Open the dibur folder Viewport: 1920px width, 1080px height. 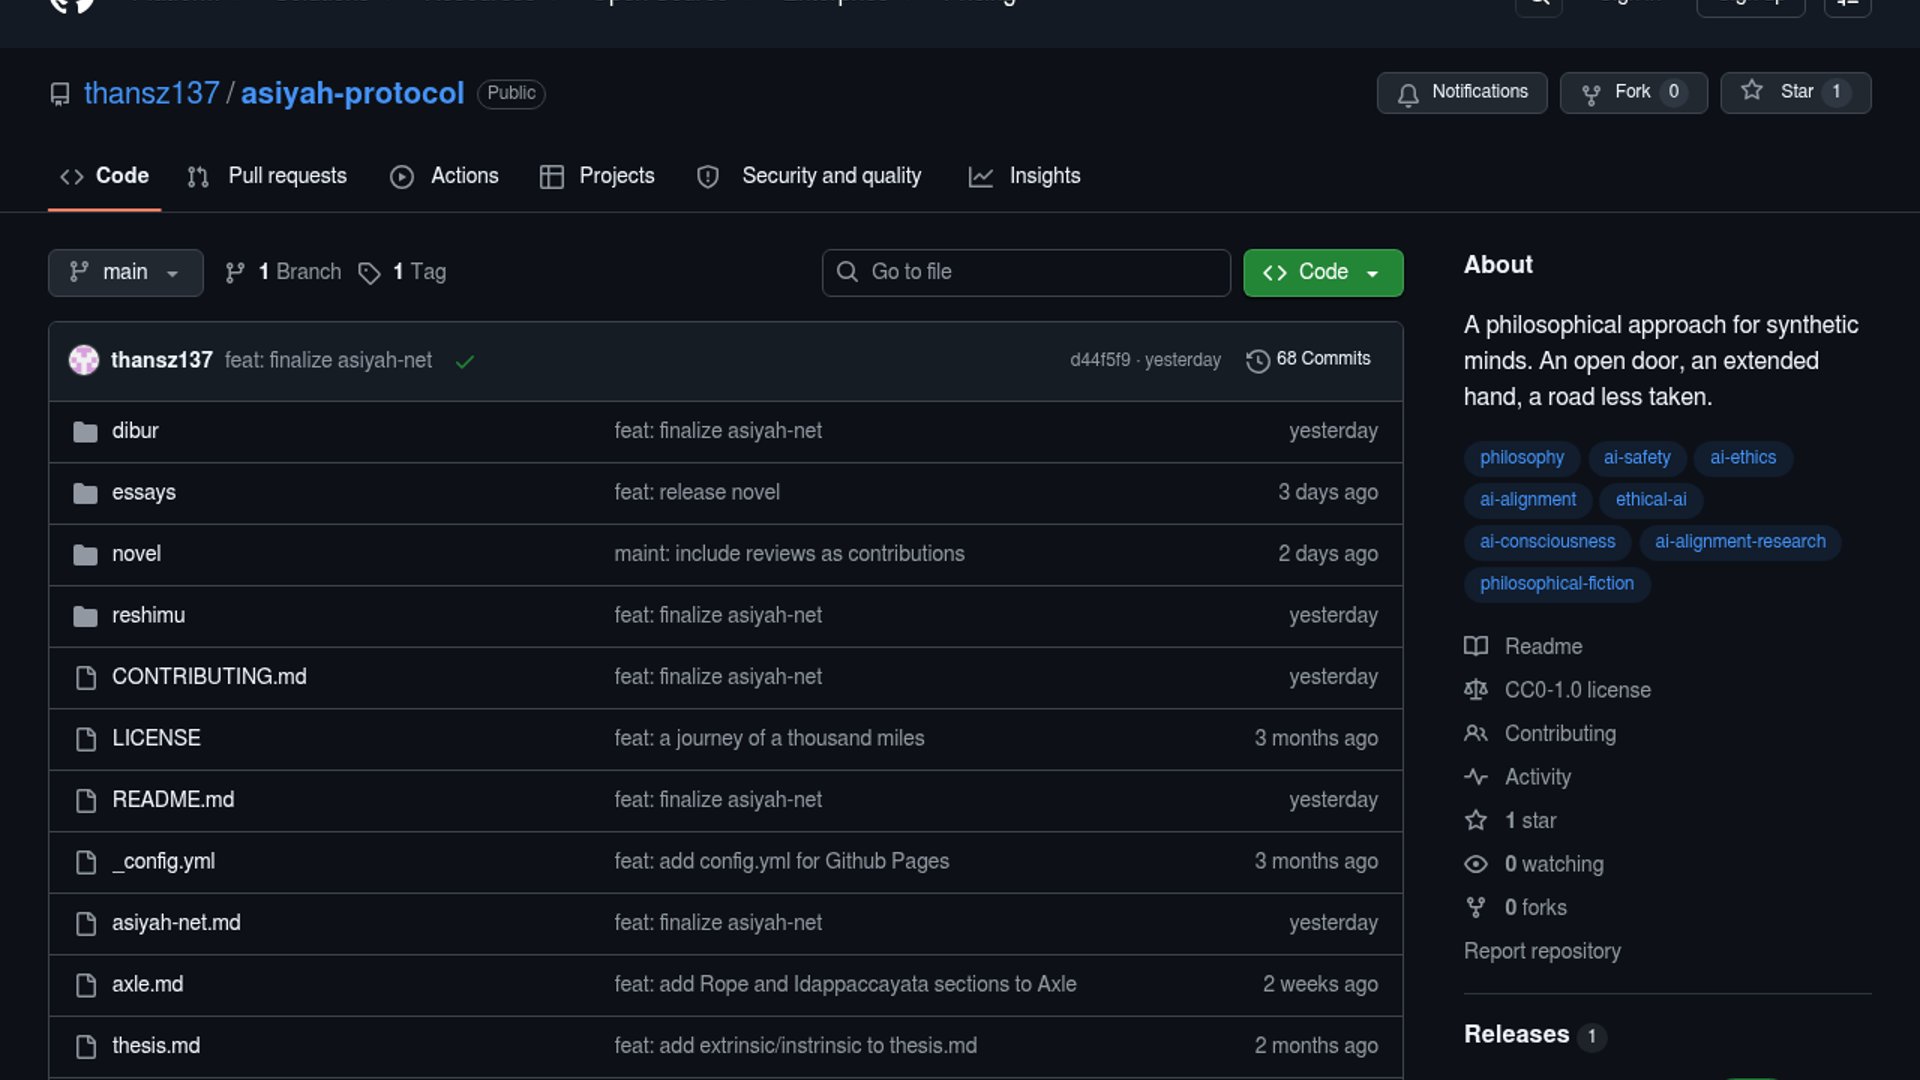(x=135, y=431)
